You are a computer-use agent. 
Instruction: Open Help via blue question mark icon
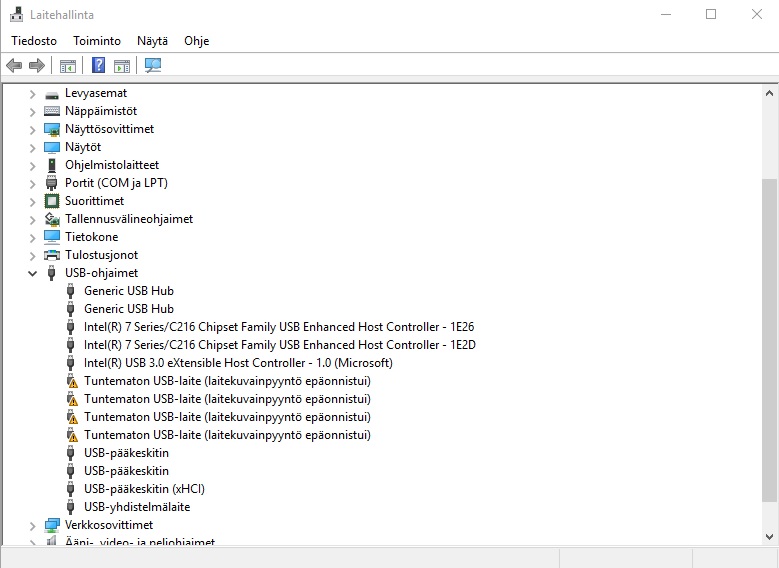(98, 66)
